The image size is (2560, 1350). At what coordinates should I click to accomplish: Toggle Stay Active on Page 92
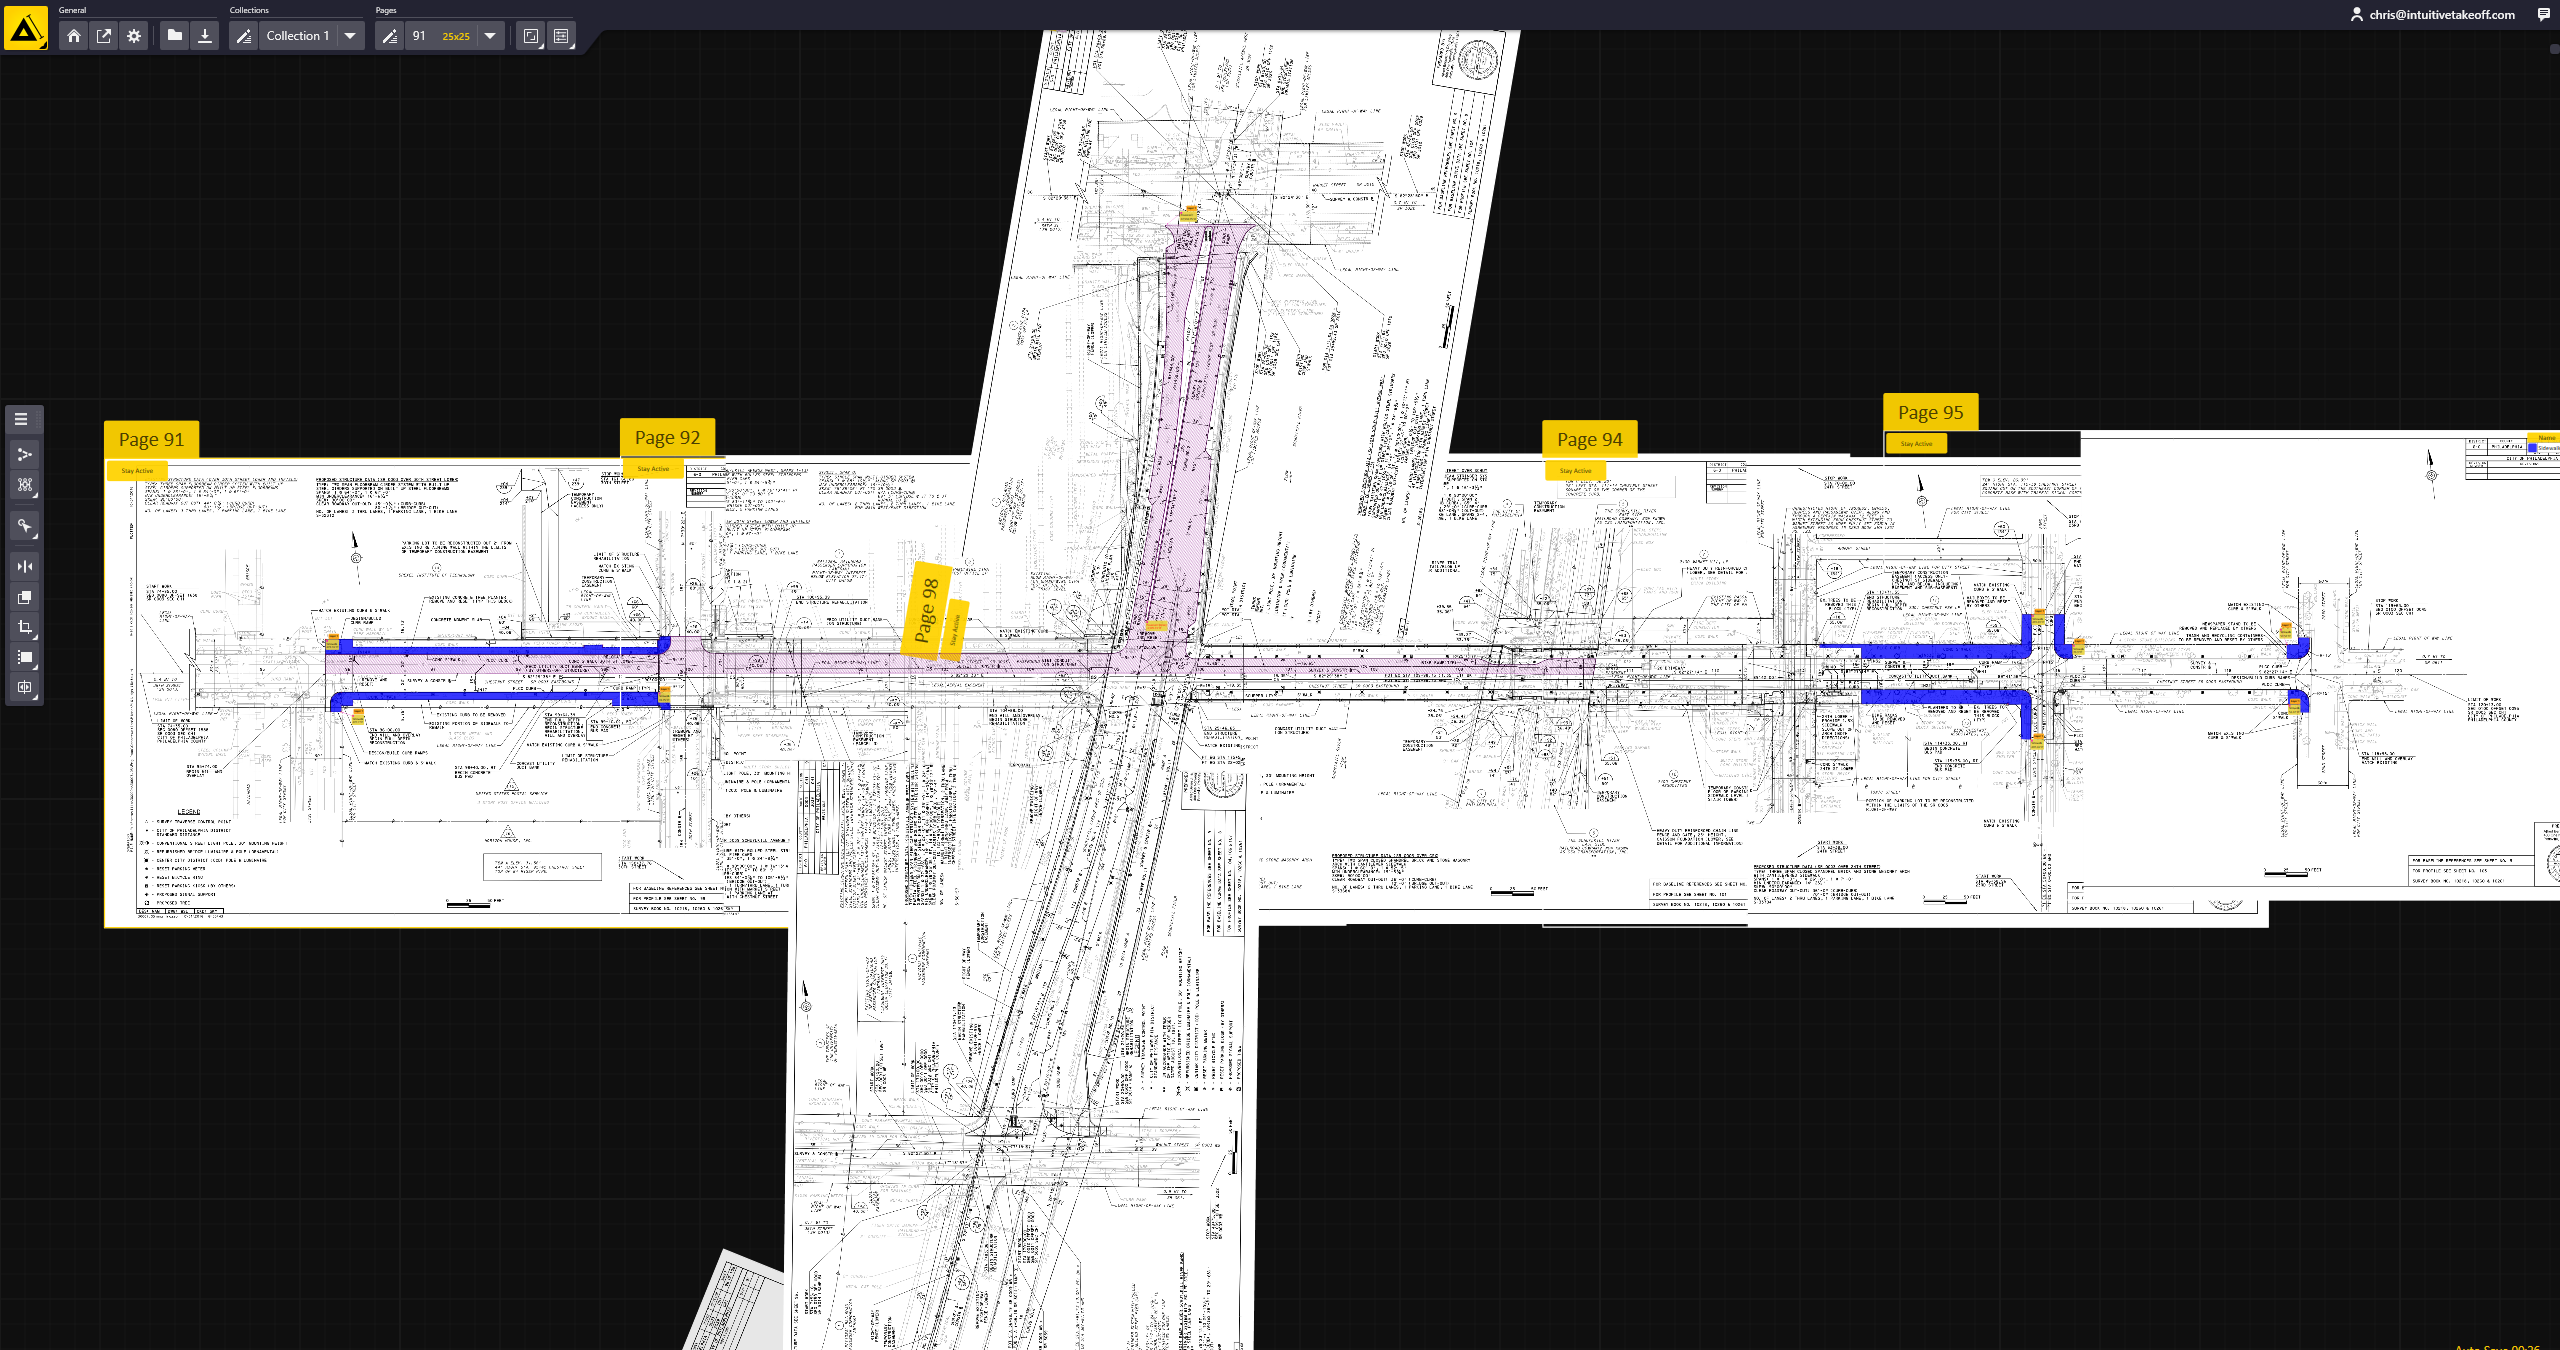654,468
